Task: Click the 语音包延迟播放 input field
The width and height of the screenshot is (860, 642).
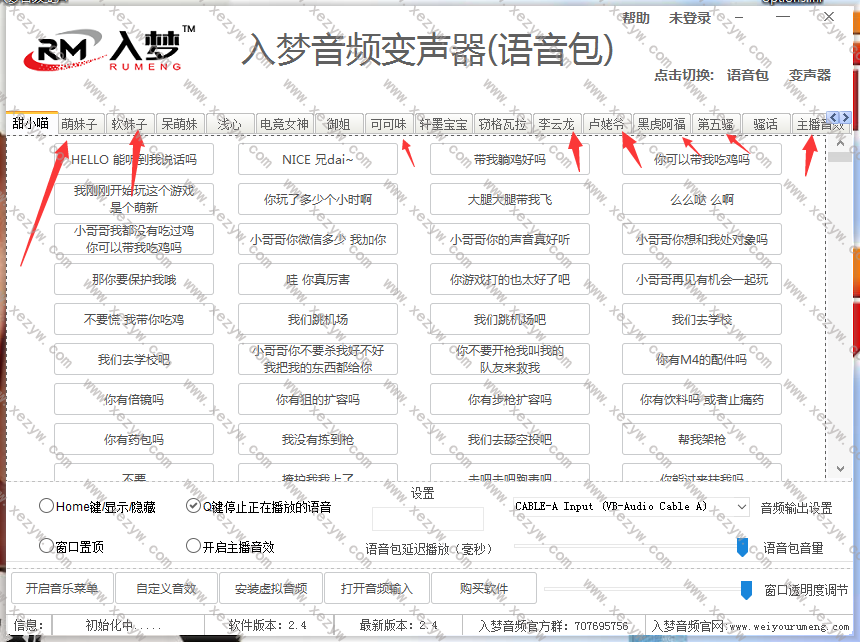Action: pyautogui.click(x=427, y=518)
